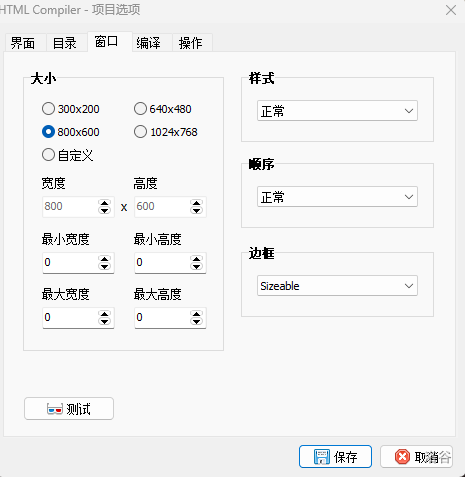
Task: Open the 样式 style dropdown
Action: pyautogui.click(x=337, y=111)
